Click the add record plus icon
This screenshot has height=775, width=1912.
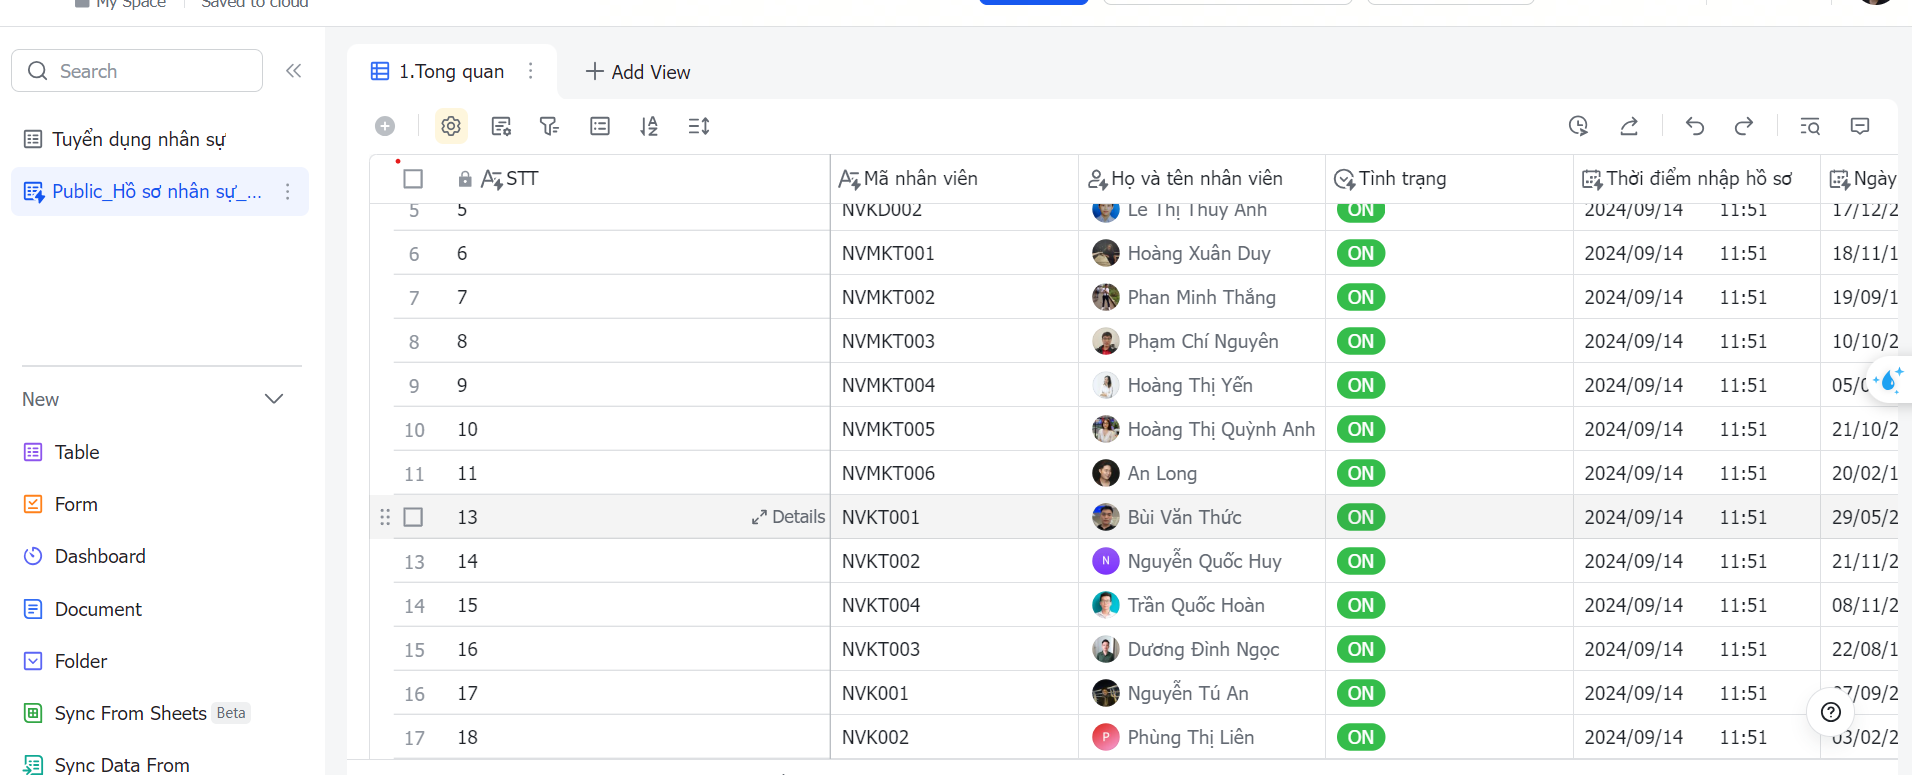[385, 126]
